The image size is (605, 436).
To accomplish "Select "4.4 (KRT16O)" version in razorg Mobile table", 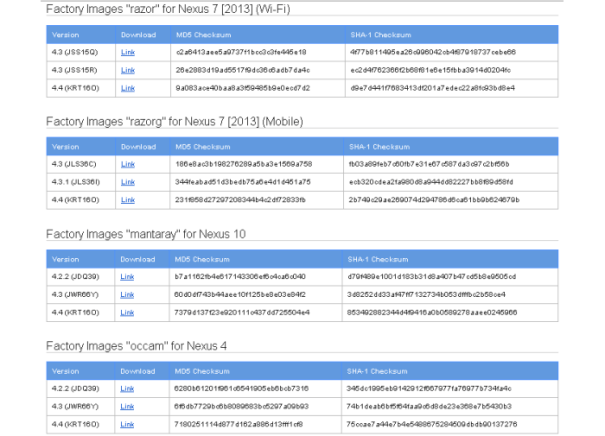I will click(76, 200).
